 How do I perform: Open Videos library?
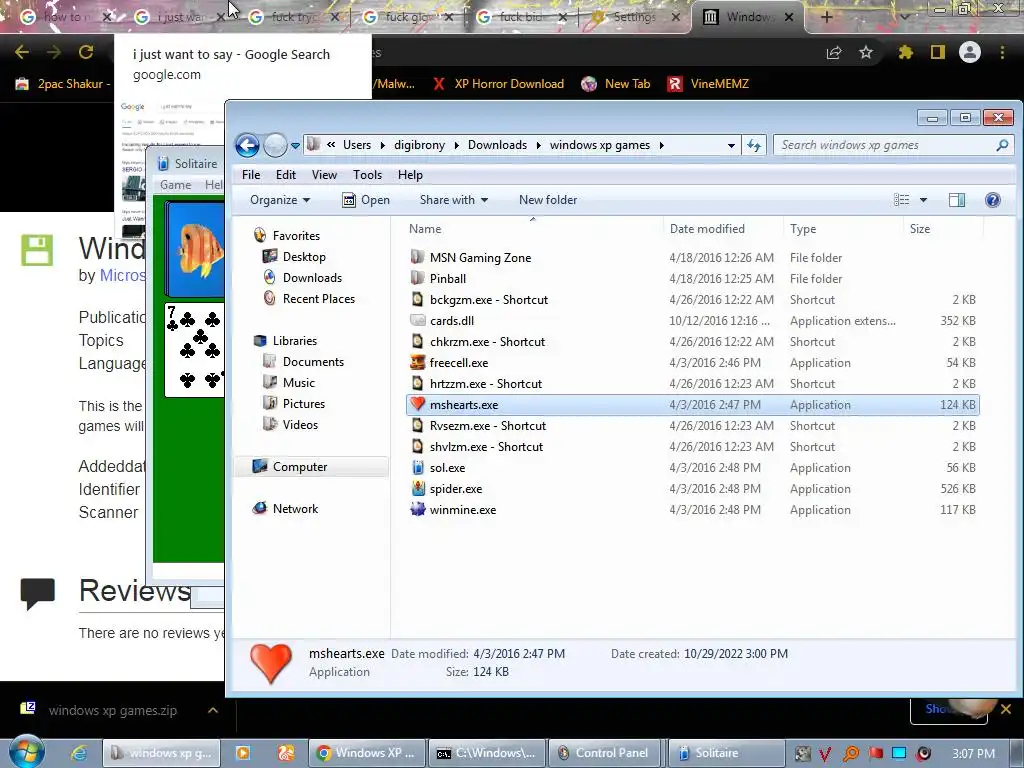click(300, 424)
